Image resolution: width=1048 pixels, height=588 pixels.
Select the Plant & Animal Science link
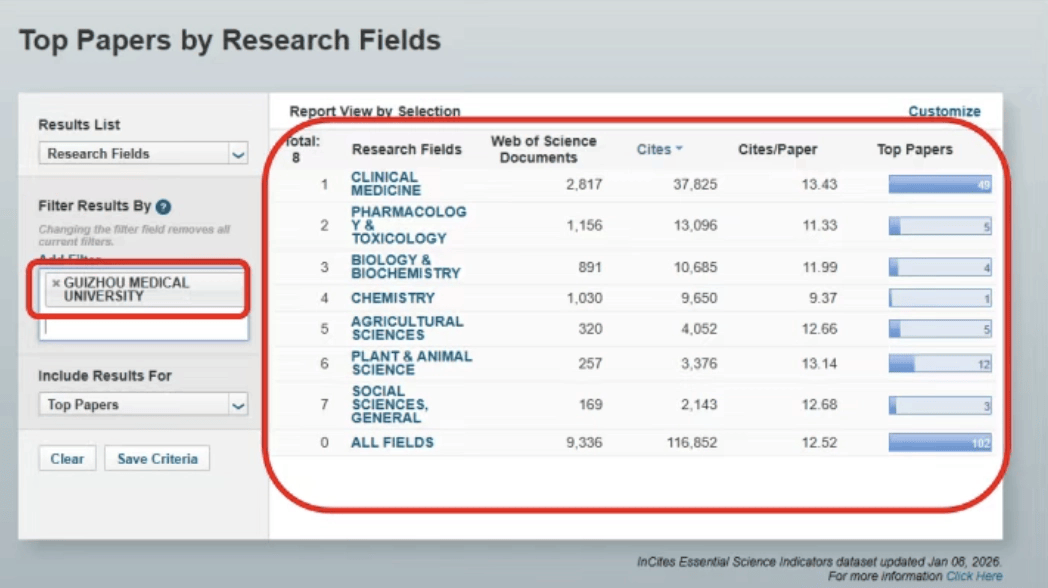[x=411, y=363]
